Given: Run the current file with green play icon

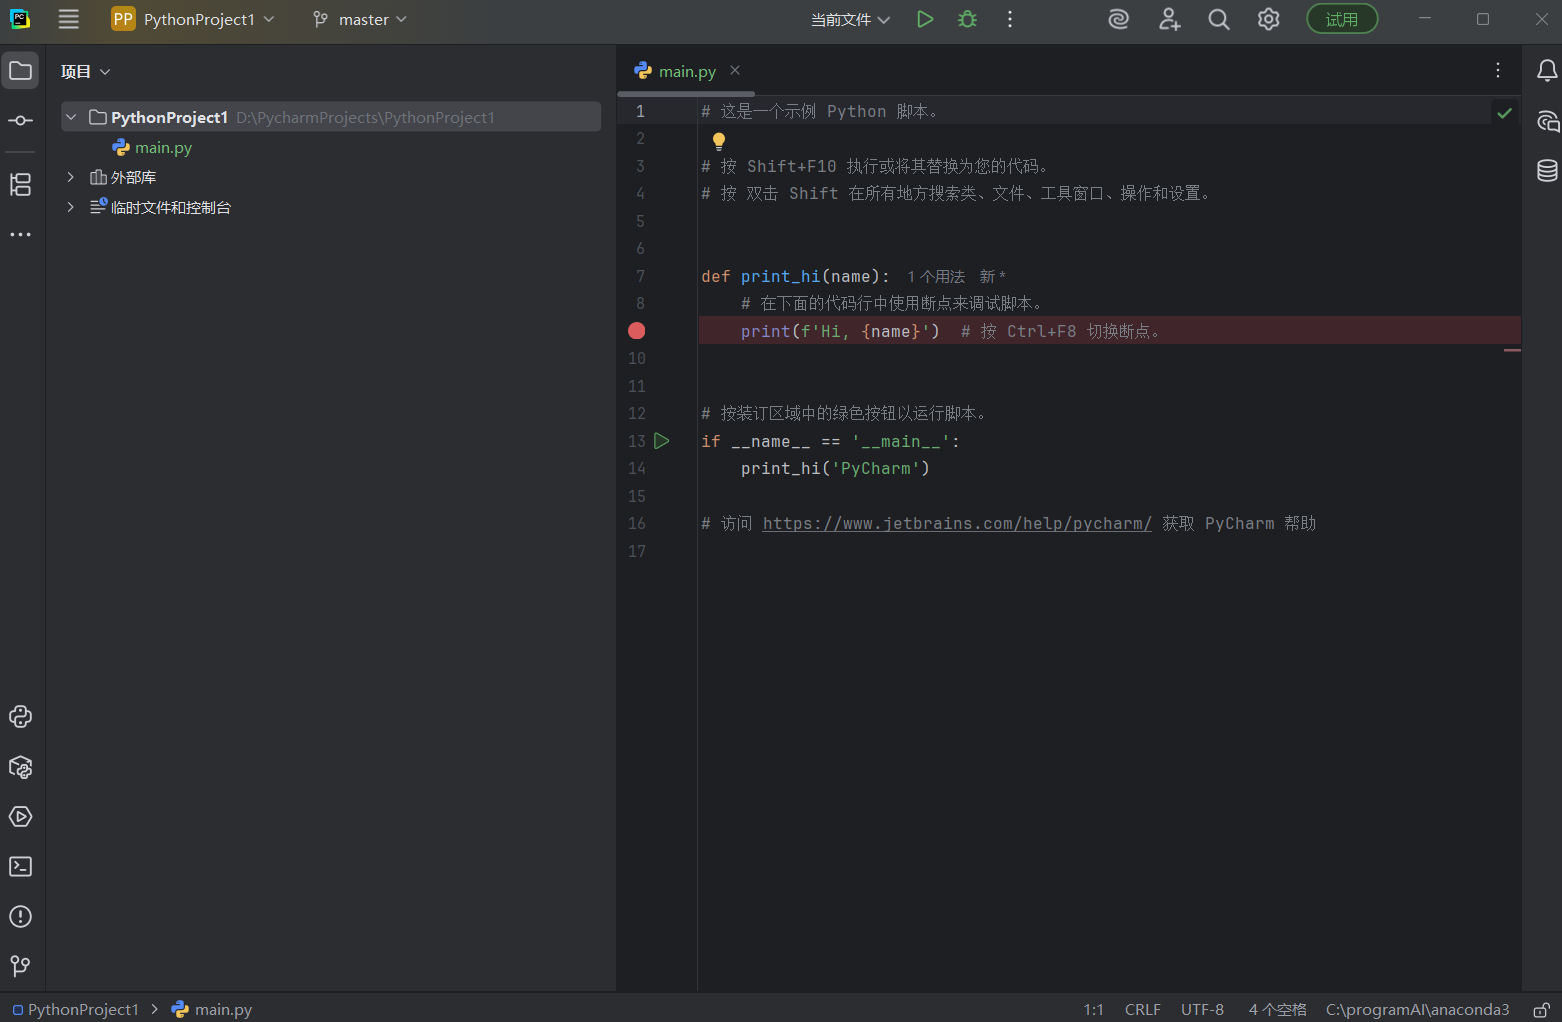Looking at the screenshot, I should tap(925, 19).
